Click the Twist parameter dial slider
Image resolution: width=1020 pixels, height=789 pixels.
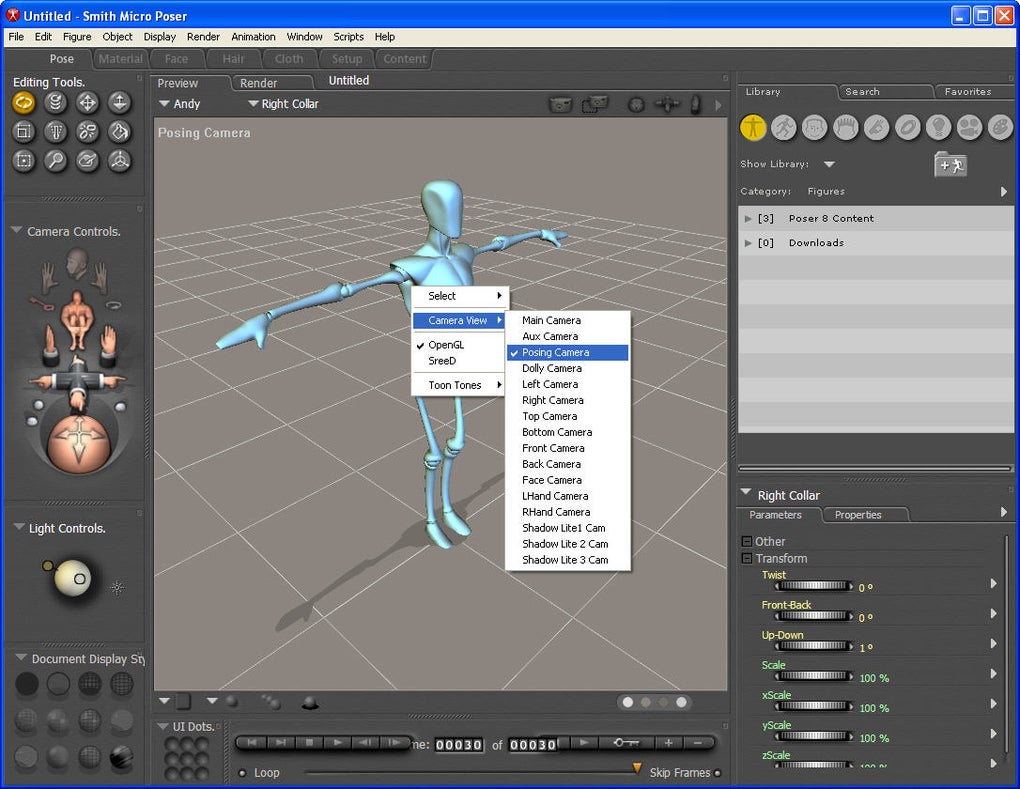tap(812, 586)
